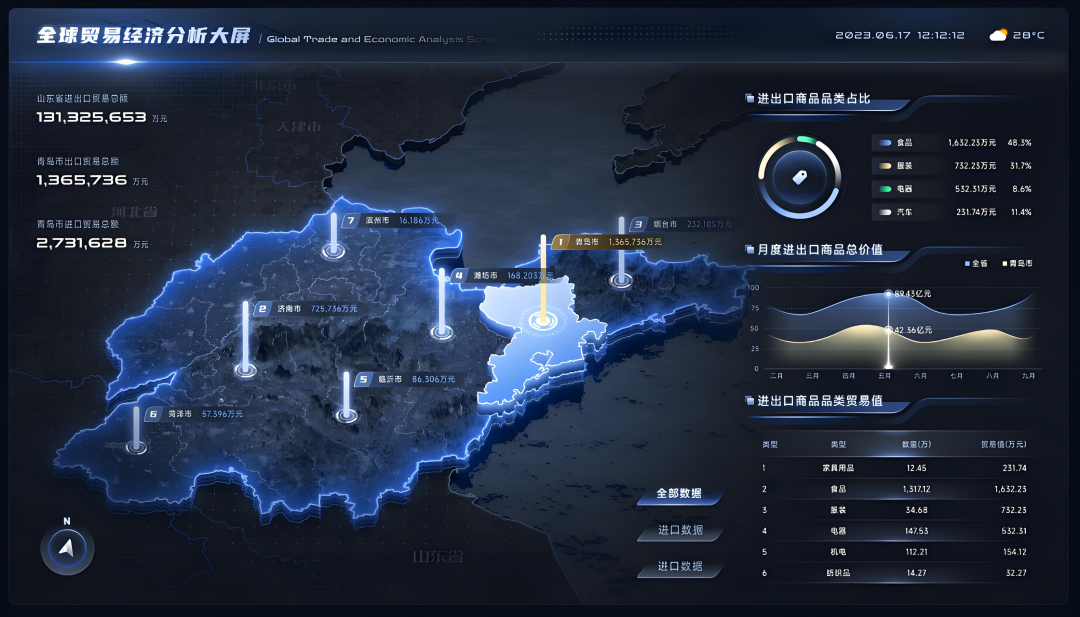The image size is (1080, 617).
Task: Toggle the 青岛市 series in chart legend
Action: pyautogui.click(x=1015, y=263)
